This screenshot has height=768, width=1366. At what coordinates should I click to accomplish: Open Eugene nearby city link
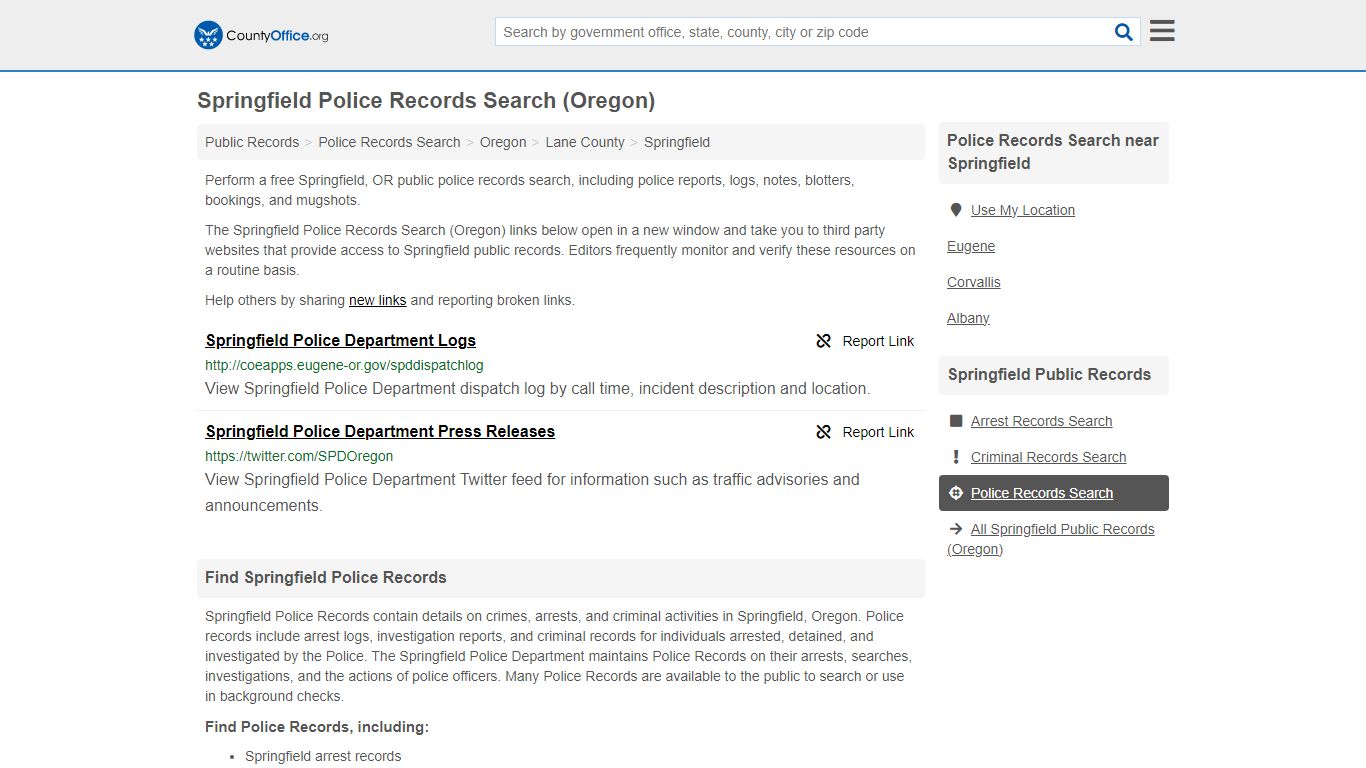971,246
